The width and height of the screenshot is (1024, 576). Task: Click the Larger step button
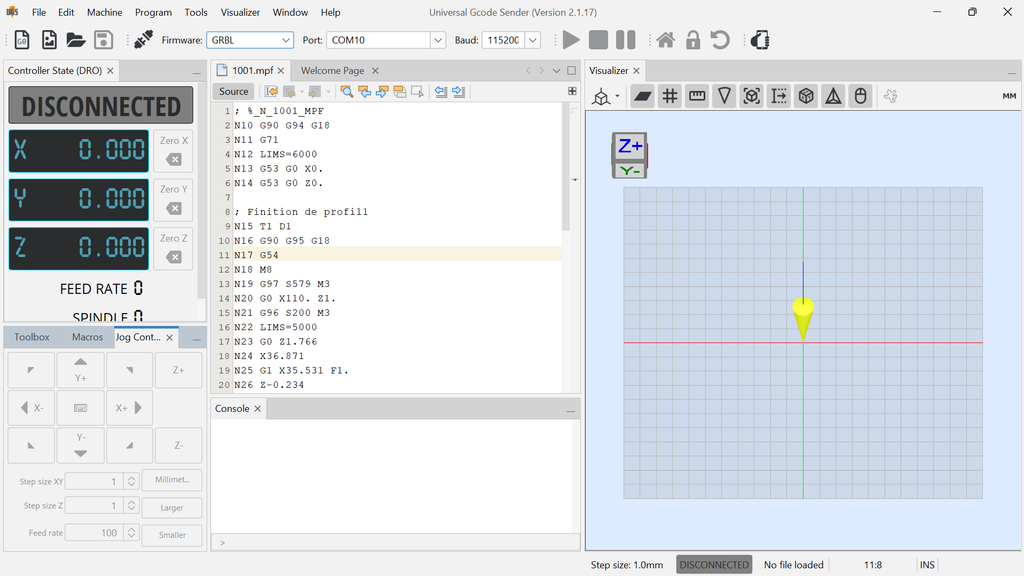[x=172, y=507]
